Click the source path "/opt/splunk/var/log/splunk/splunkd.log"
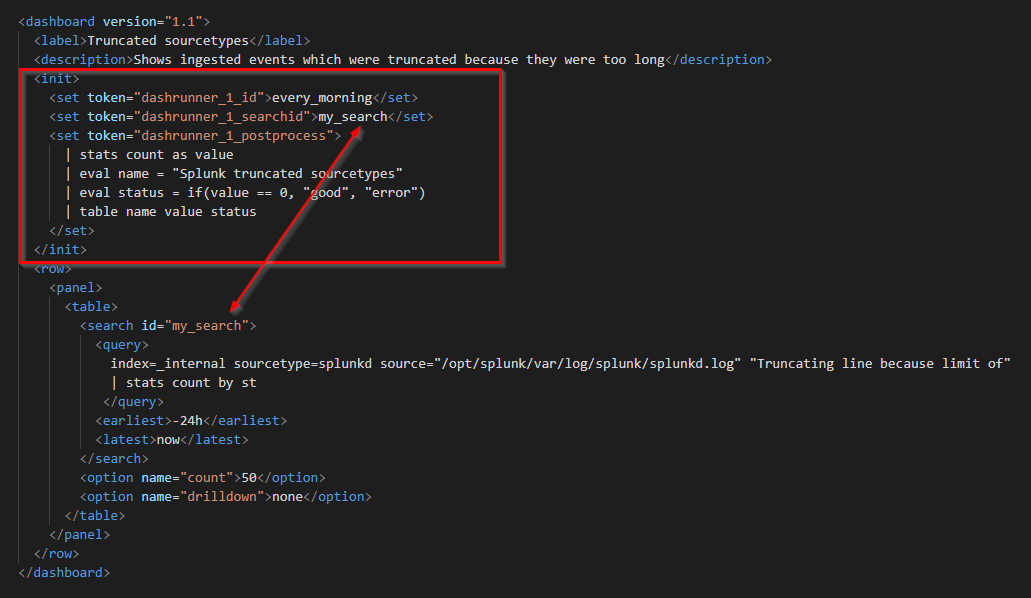The image size is (1031, 598). [588, 364]
